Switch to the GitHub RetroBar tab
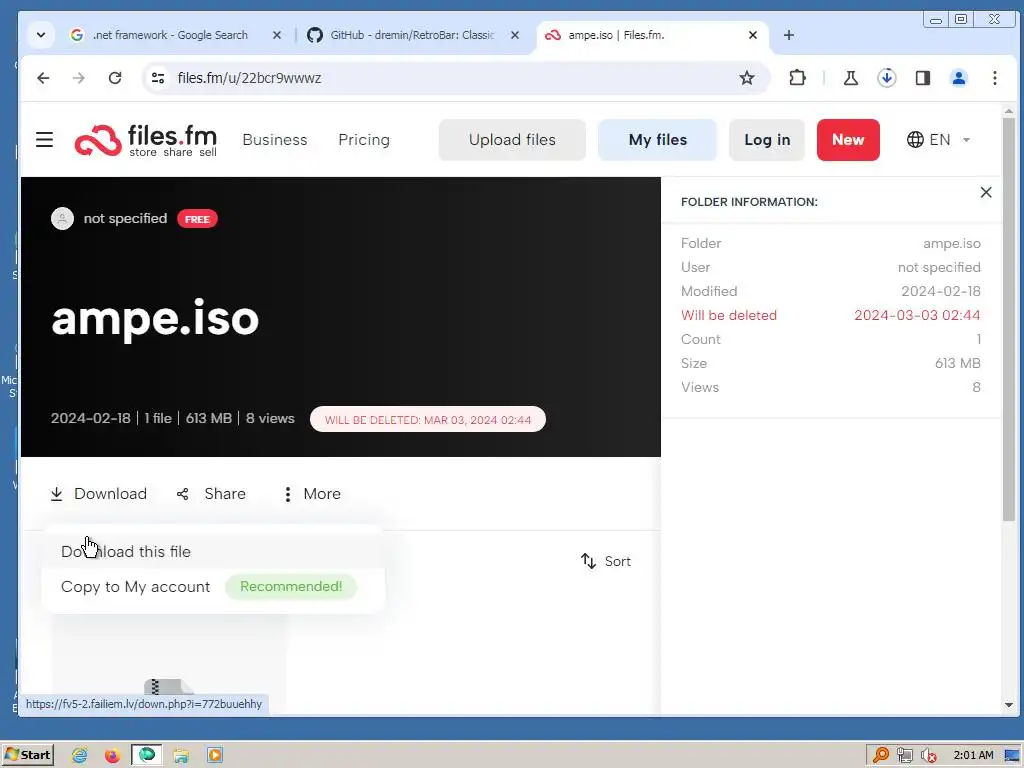This screenshot has height=768, width=1024. [411, 35]
